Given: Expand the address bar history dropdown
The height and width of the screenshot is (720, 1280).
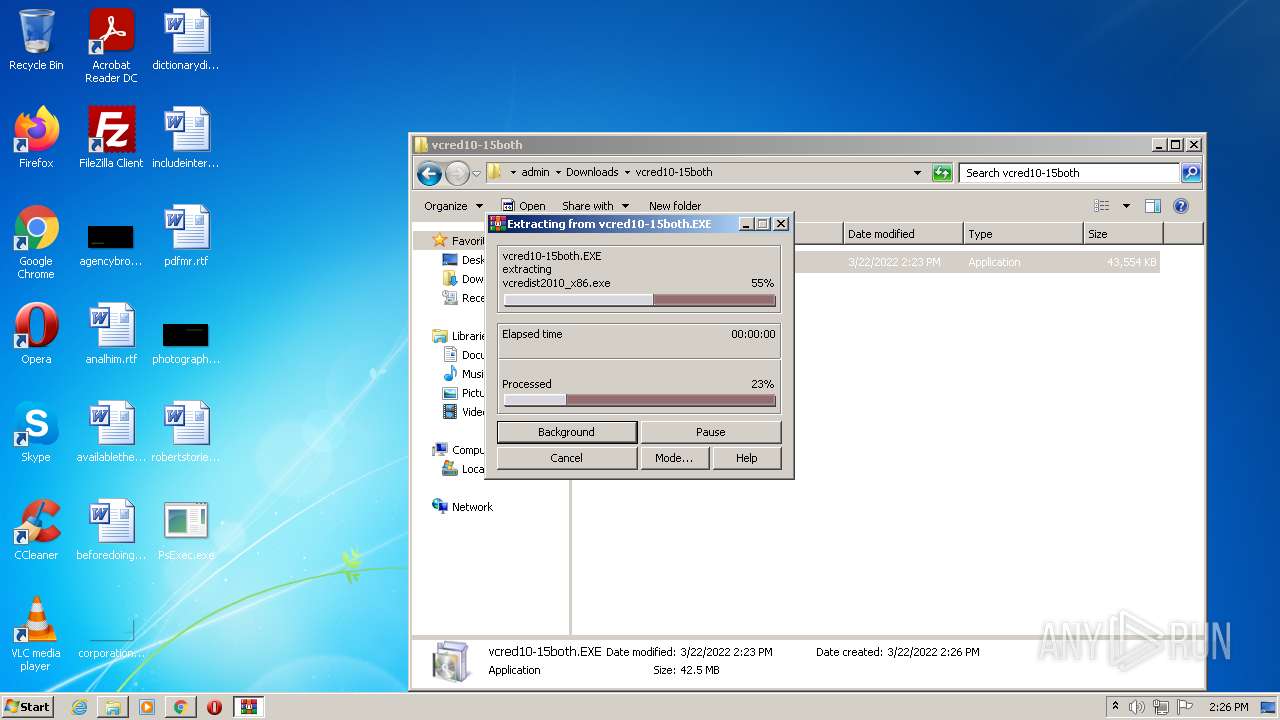Looking at the screenshot, I should pos(917,173).
